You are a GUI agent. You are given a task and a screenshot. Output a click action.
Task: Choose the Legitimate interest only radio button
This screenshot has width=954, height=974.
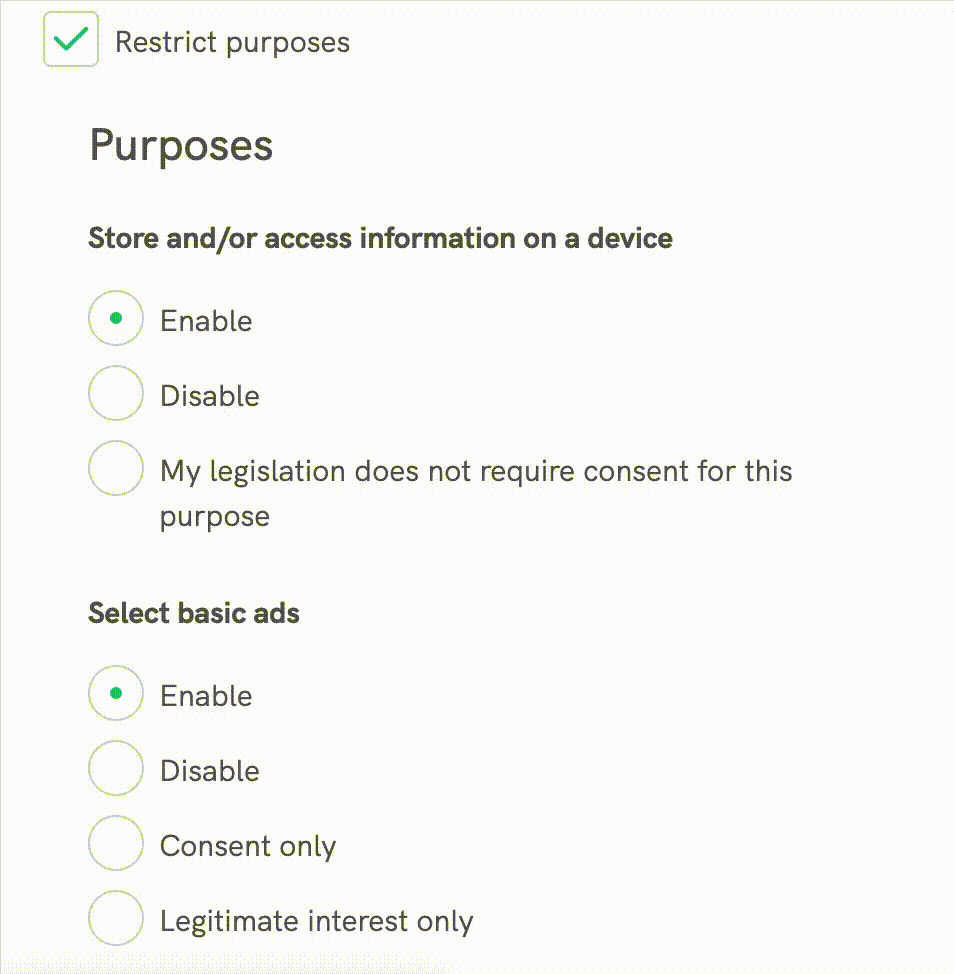click(116, 919)
